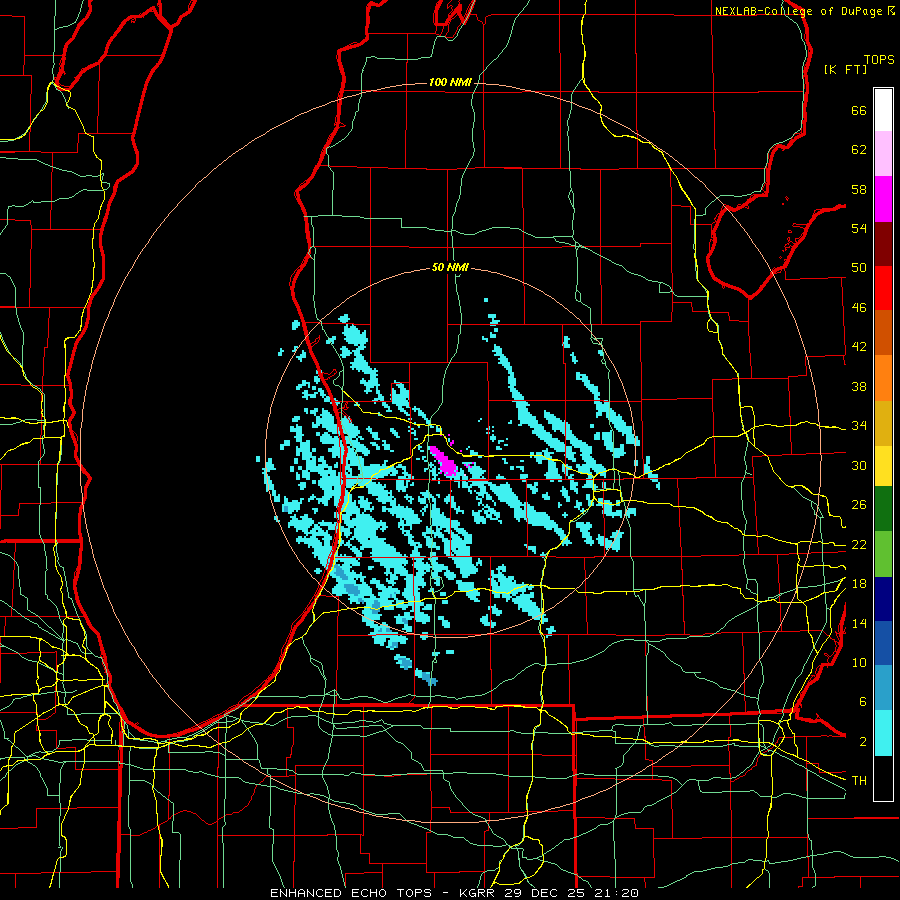Image resolution: width=900 pixels, height=900 pixels.
Task: Click the legend value 26
Action: point(859,505)
